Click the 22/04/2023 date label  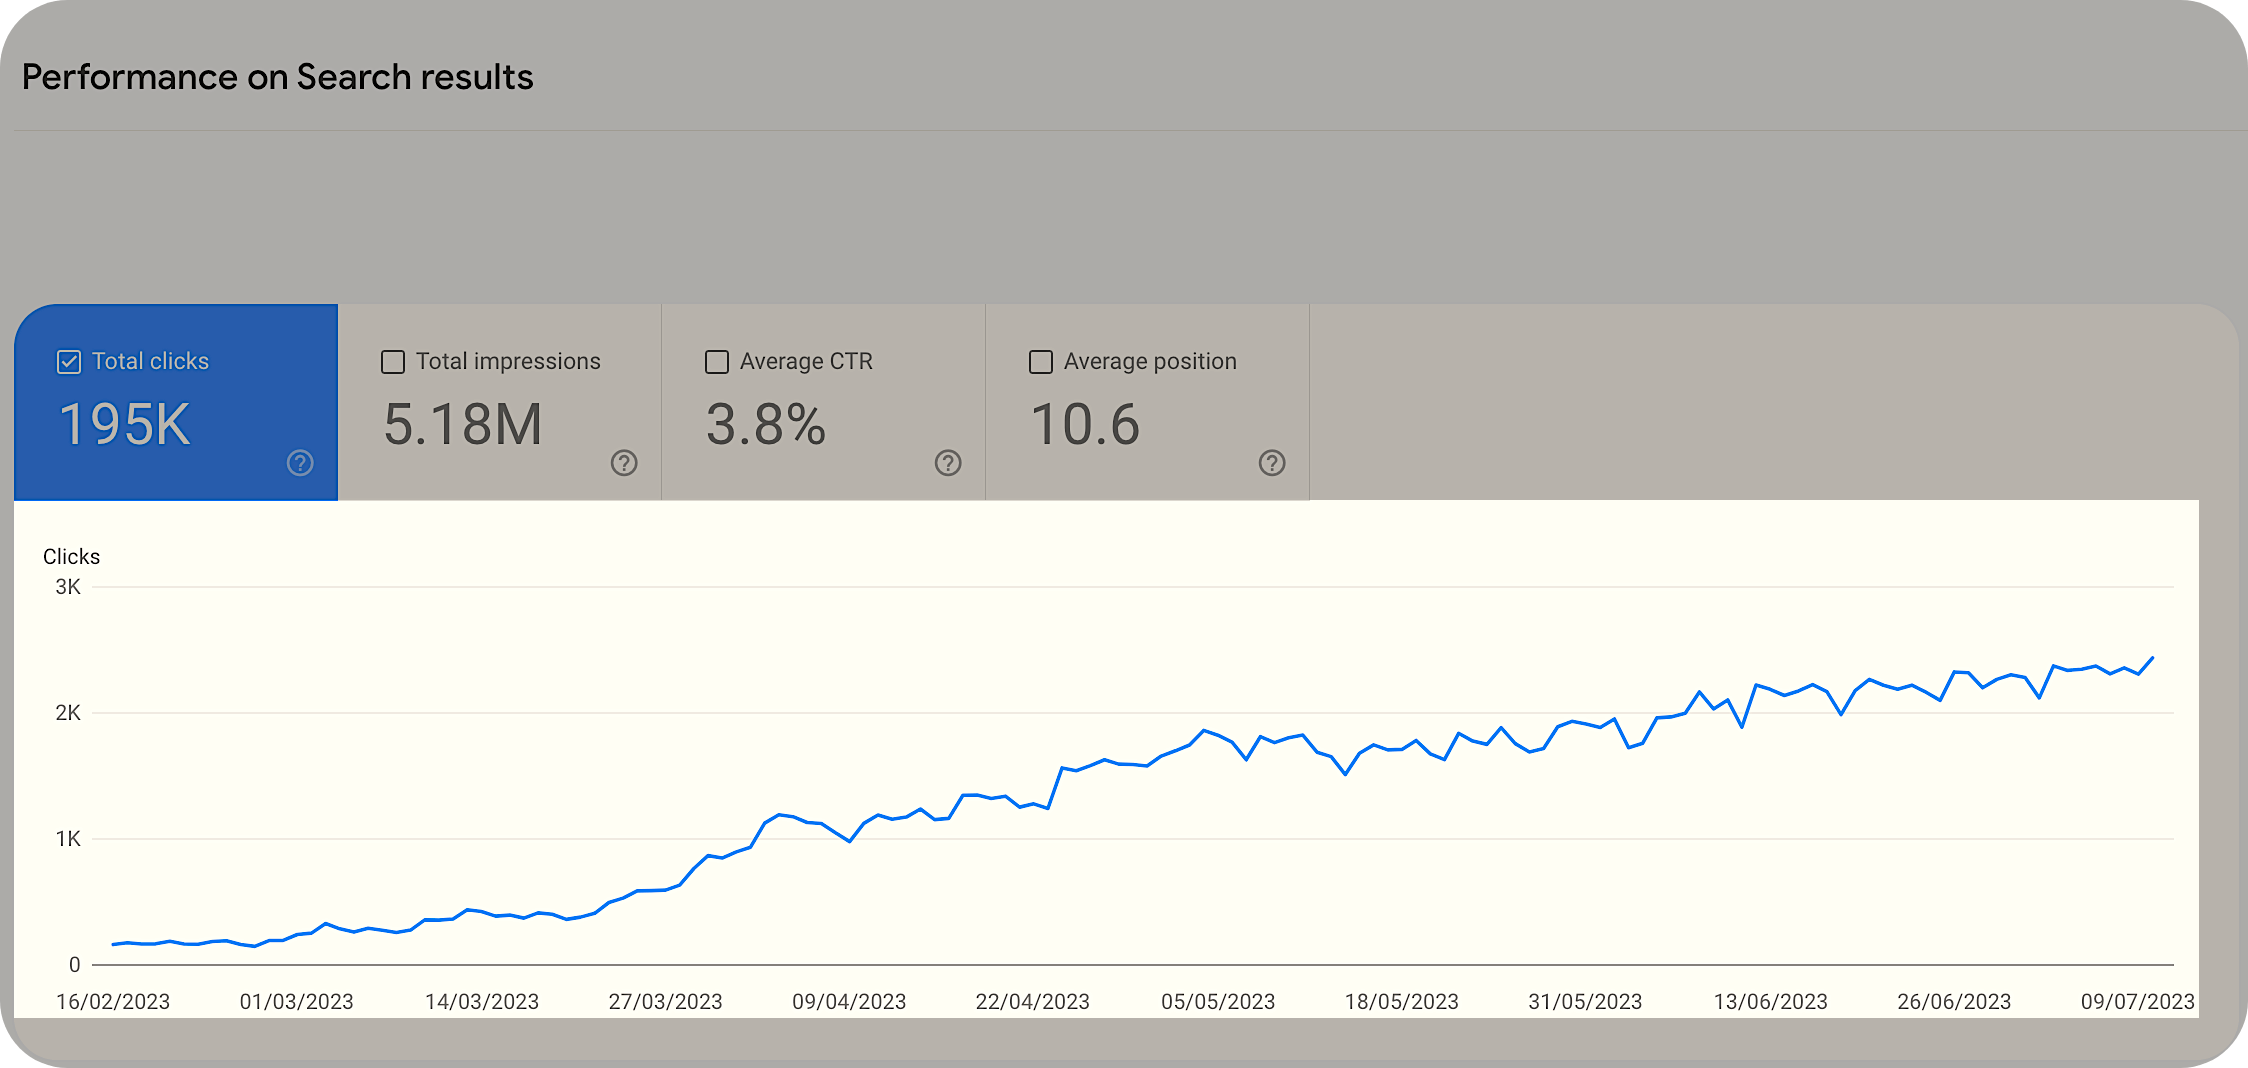[x=1033, y=1002]
